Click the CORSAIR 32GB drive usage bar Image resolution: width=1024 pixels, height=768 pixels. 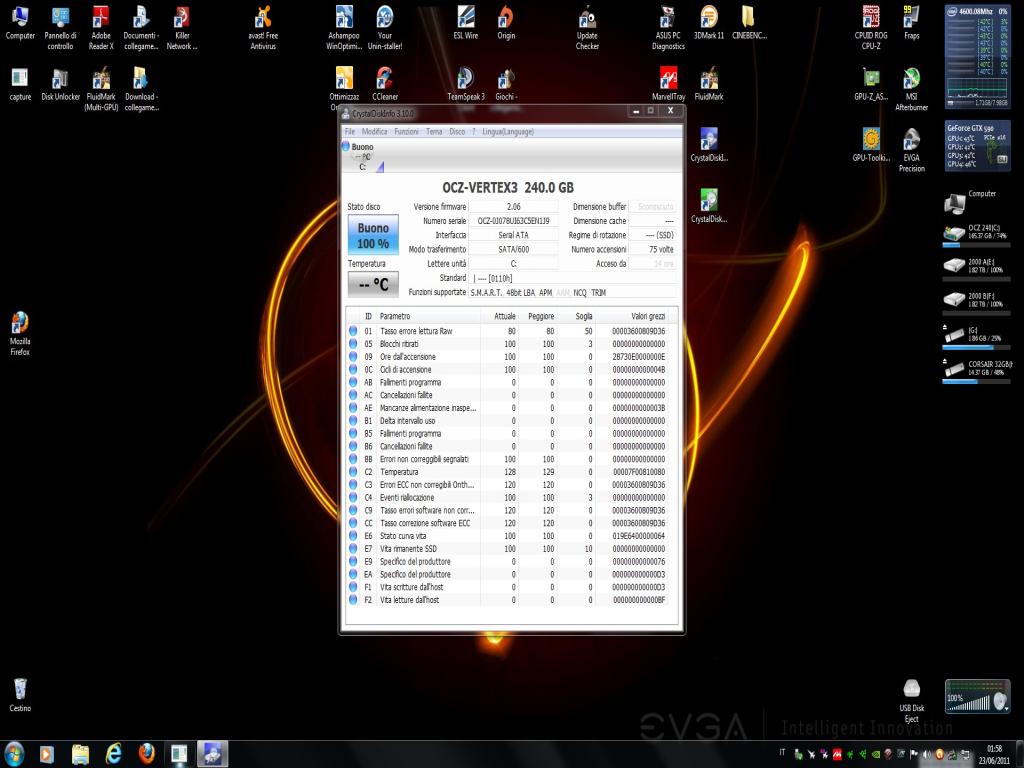pyautogui.click(x=976, y=381)
